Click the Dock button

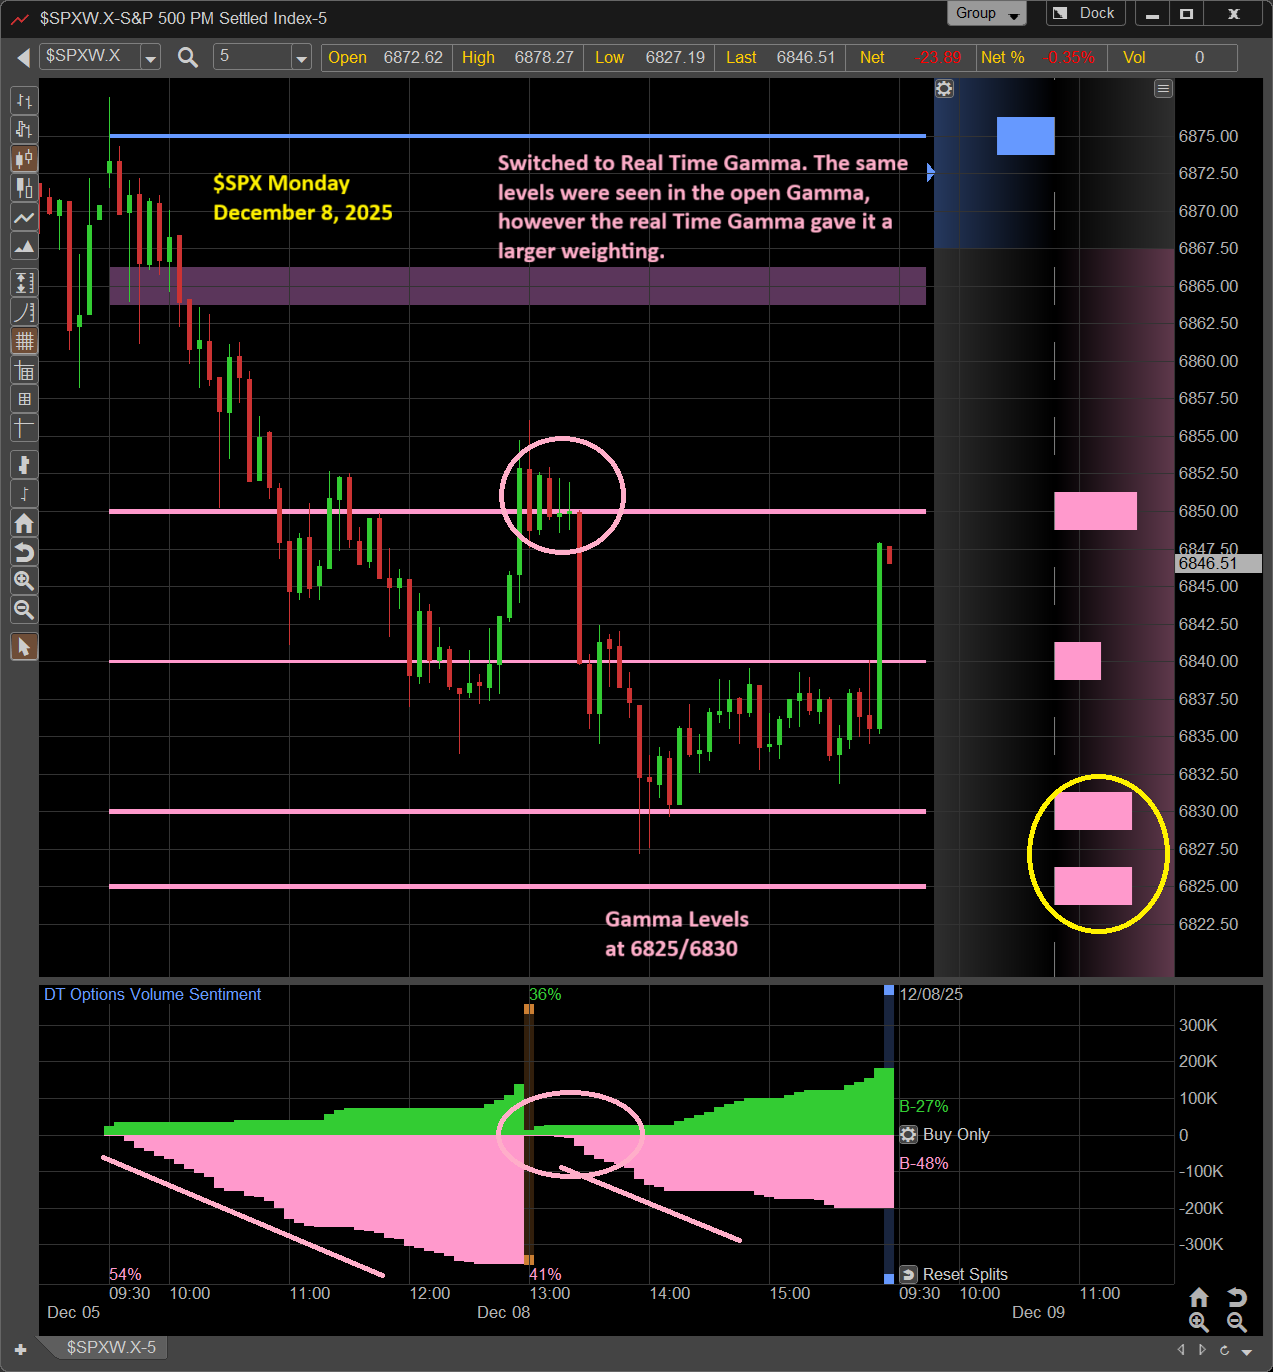(1085, 13)
